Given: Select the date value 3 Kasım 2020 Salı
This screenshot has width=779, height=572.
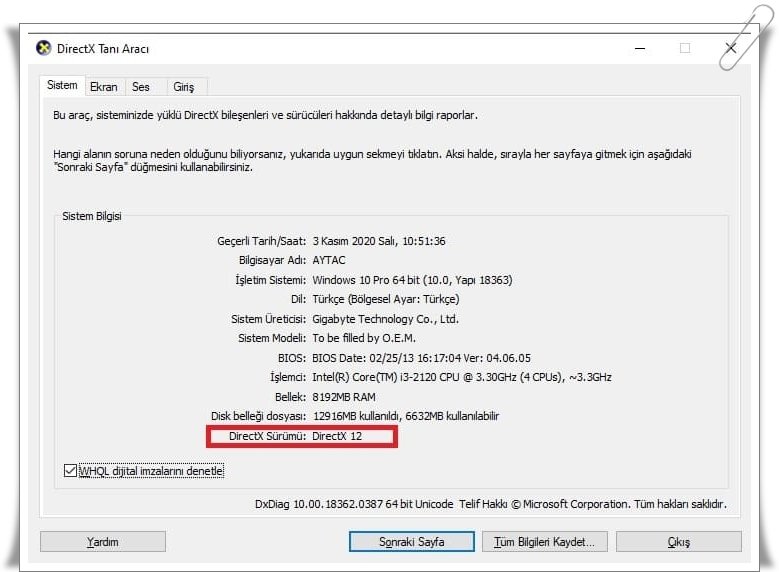Looking at the screenshot, I should pos(379,241).
